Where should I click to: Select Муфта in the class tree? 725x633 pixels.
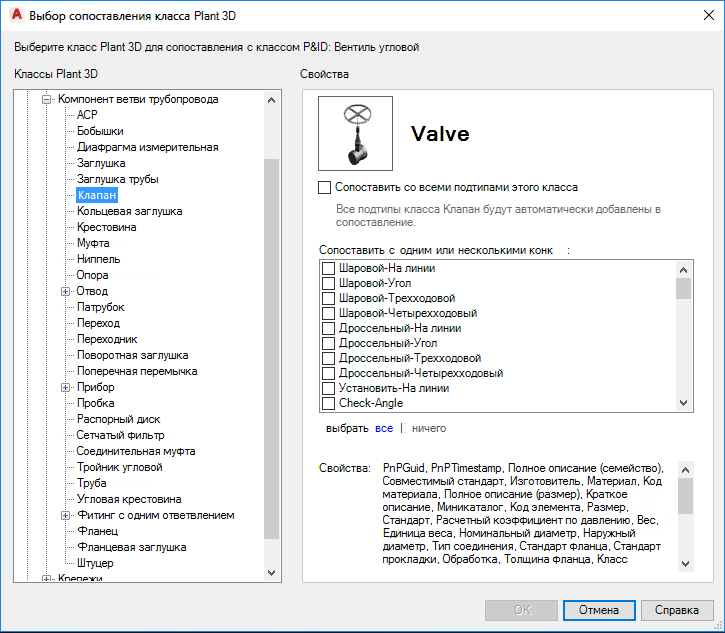93,243
